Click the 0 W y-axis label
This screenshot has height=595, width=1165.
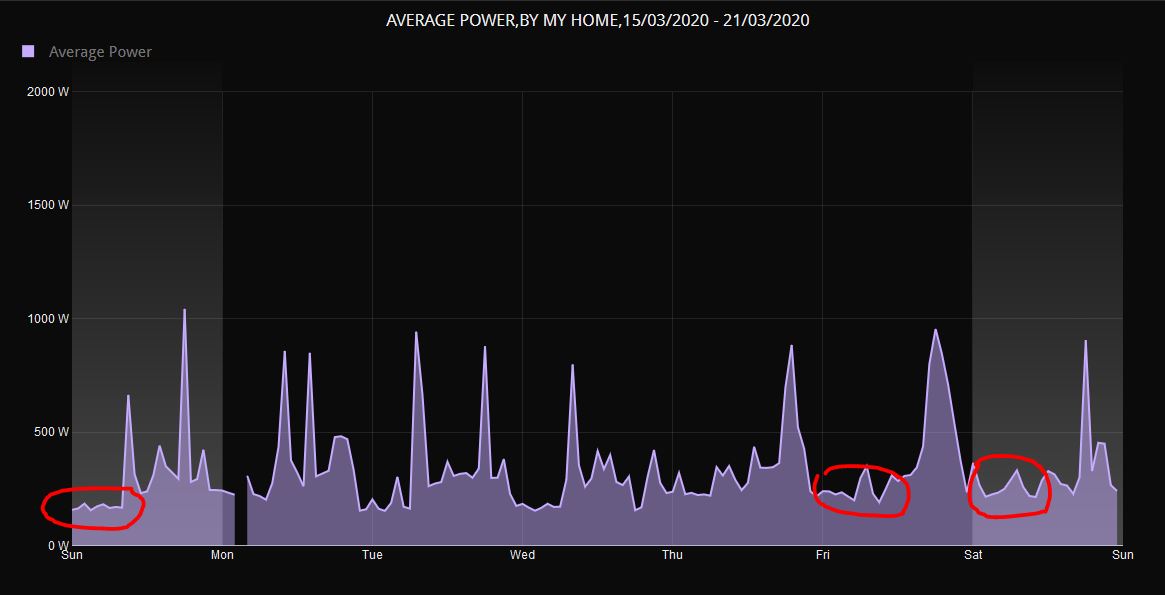56,546
